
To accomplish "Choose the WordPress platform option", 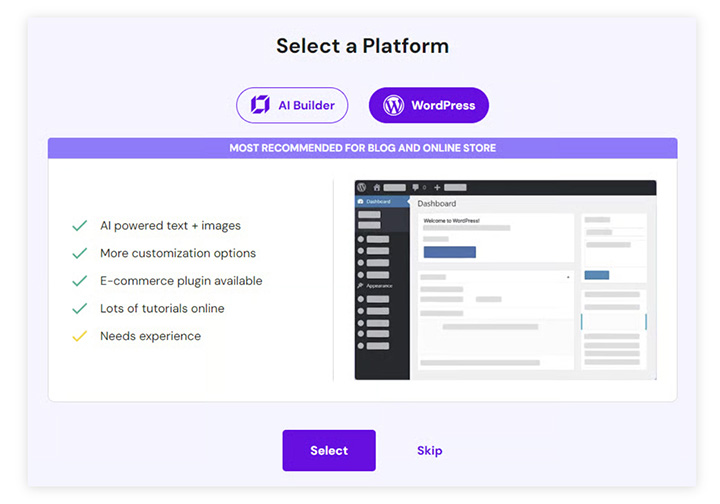I will (428, 105).
